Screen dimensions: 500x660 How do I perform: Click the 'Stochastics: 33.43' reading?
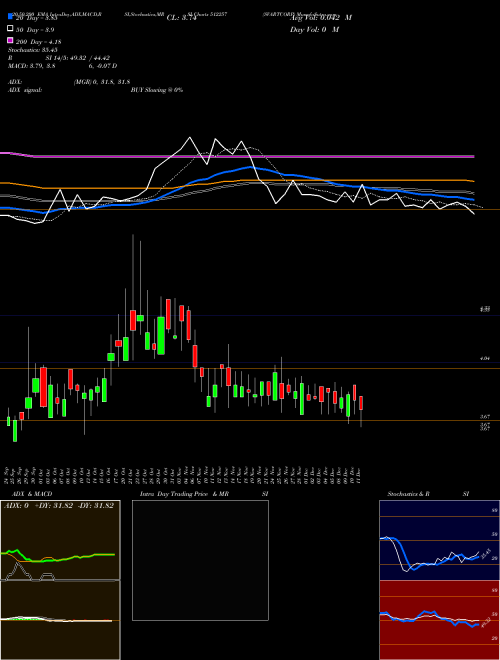tap(32, 50)
